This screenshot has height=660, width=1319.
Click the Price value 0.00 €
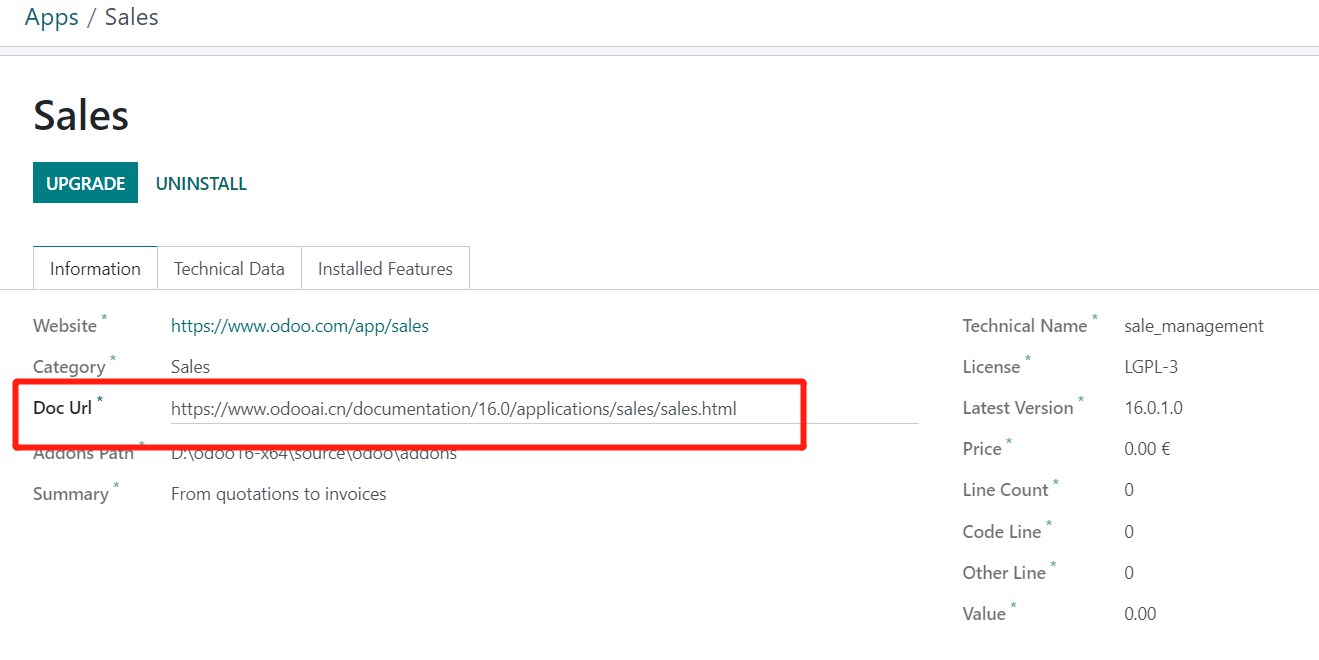click(x=1146, y=449)
